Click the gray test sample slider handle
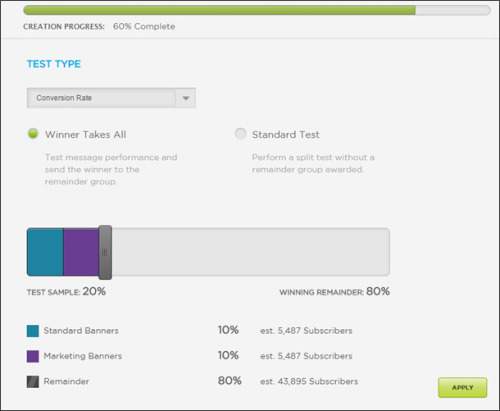This screenshot has height=411, width=500. (105, 252)
